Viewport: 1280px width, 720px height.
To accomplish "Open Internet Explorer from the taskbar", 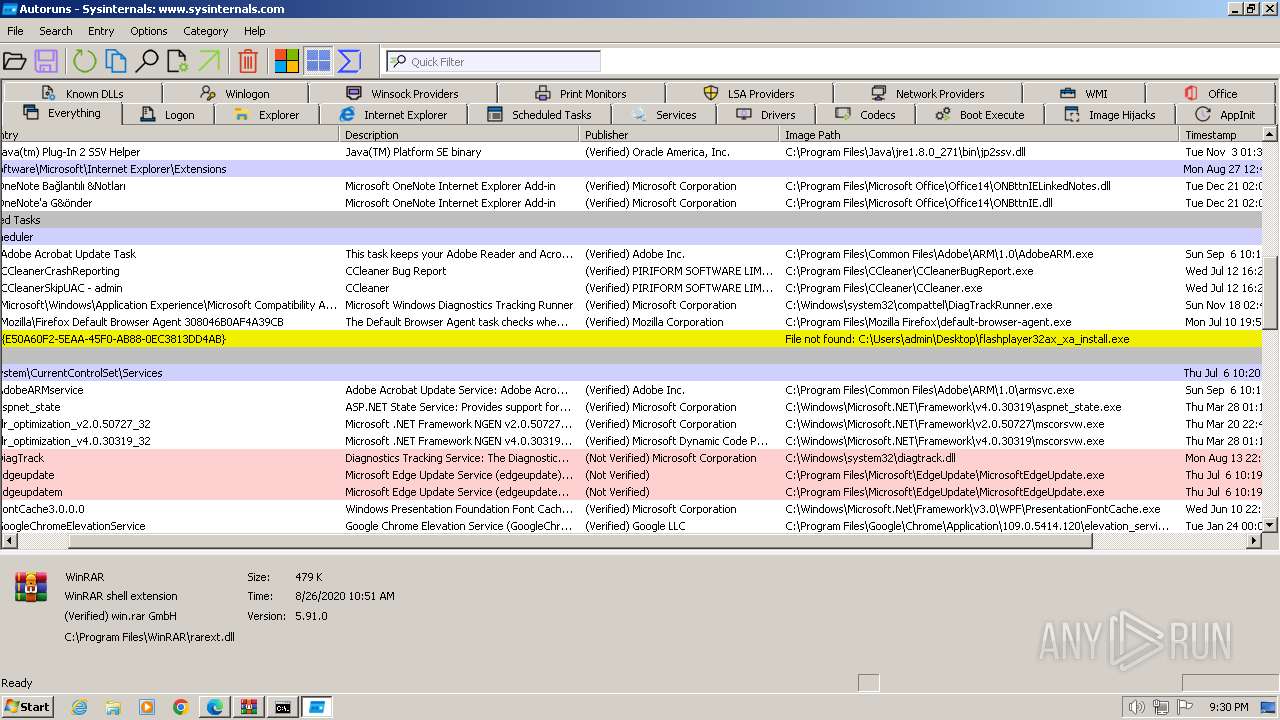I will point(79,707).
